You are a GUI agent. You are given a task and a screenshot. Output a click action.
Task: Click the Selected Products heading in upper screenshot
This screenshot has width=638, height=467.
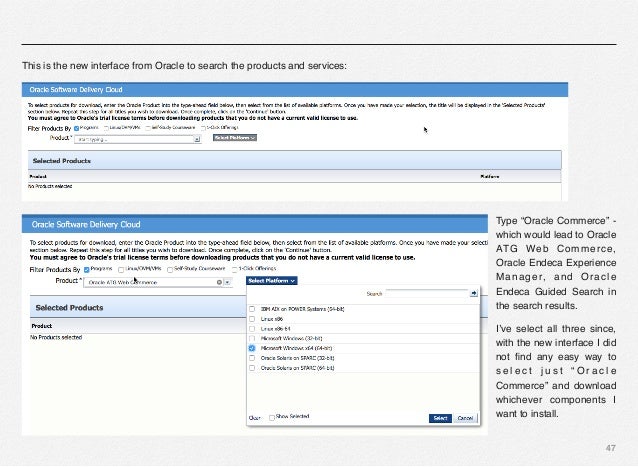[61, 161]
